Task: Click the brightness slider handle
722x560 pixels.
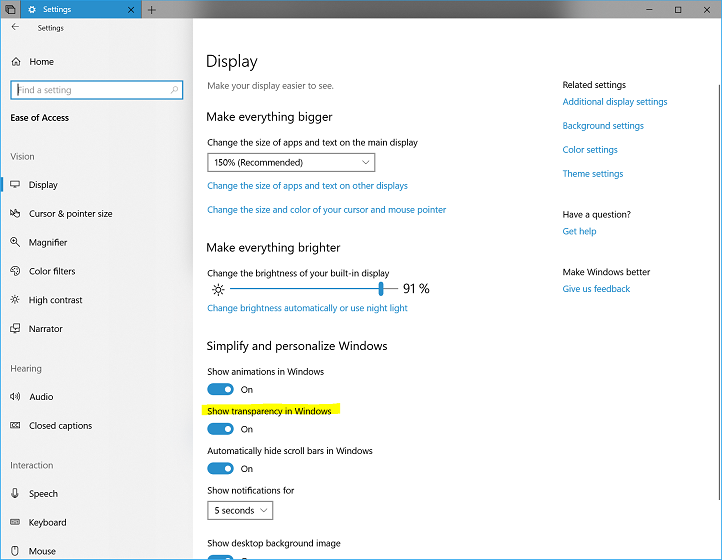Action: point(381,289)
